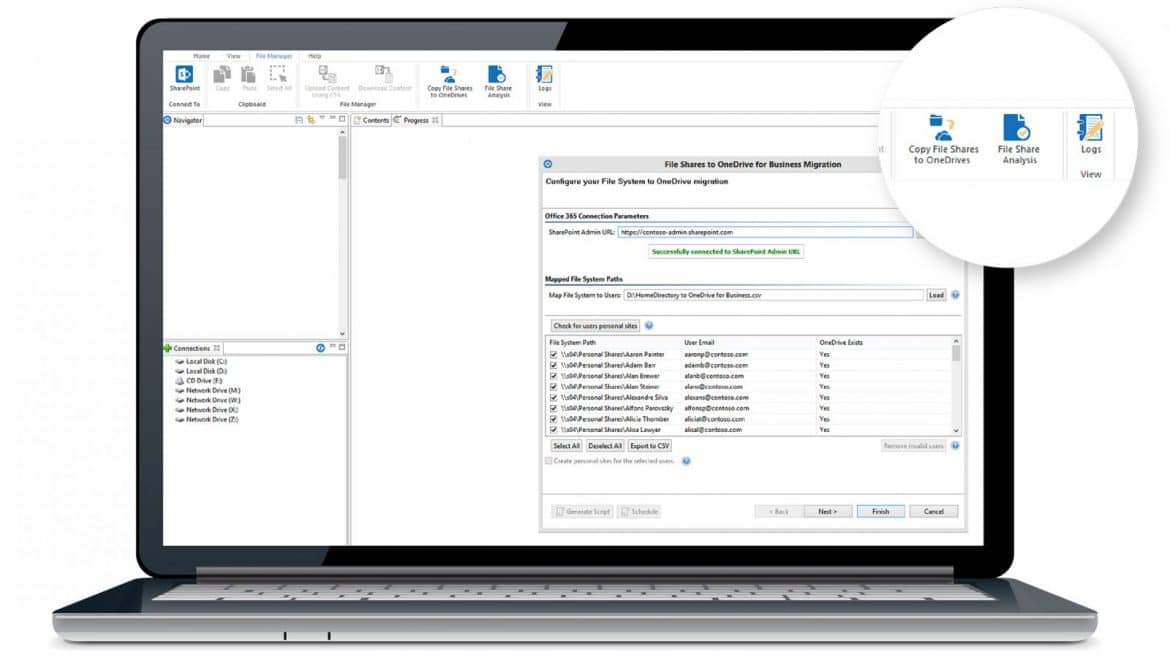This screenshot has width=1170, height=663.
Task: Click the Generate Script button
Action: 582,512
